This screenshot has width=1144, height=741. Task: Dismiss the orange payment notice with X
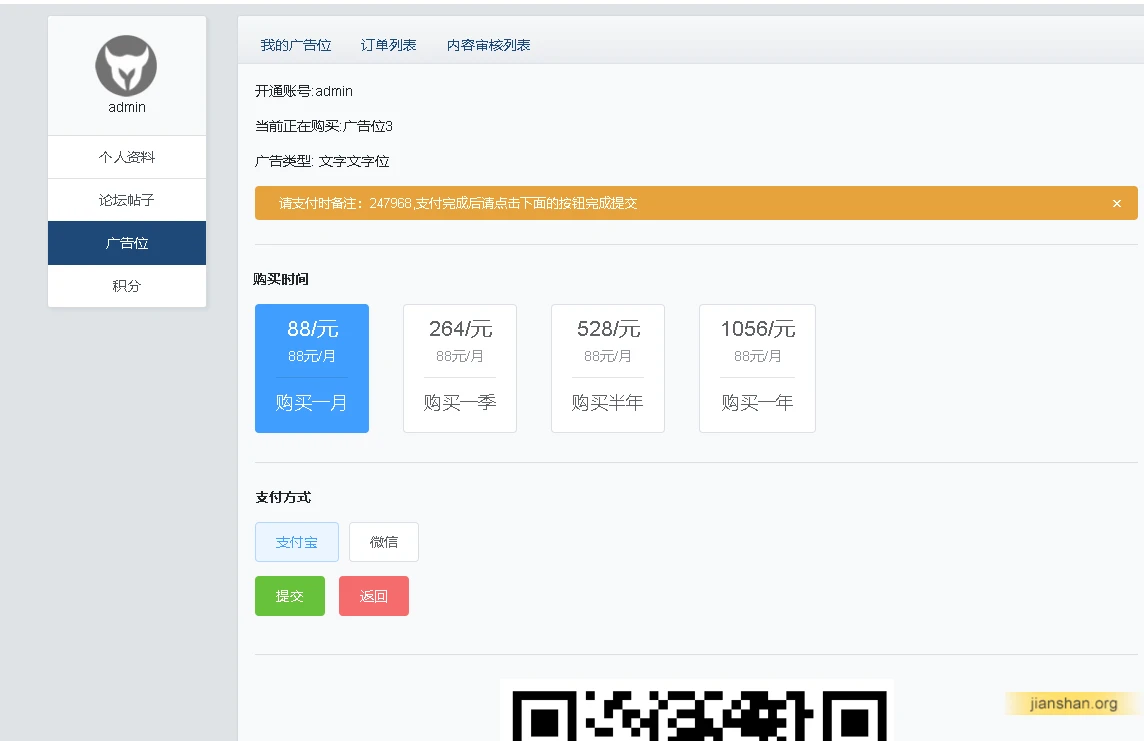[x=1116, y=203]
